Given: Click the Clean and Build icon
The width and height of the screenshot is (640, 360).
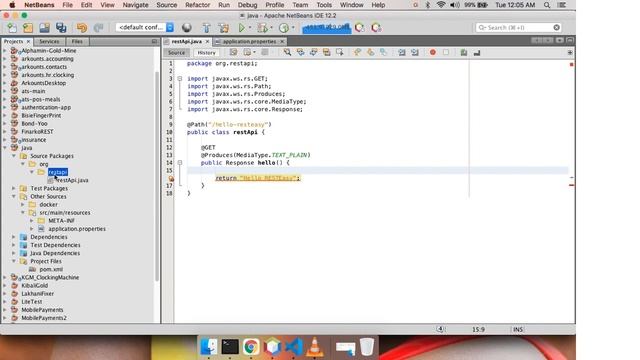Looking at the screenshot, I should [224, 28].
